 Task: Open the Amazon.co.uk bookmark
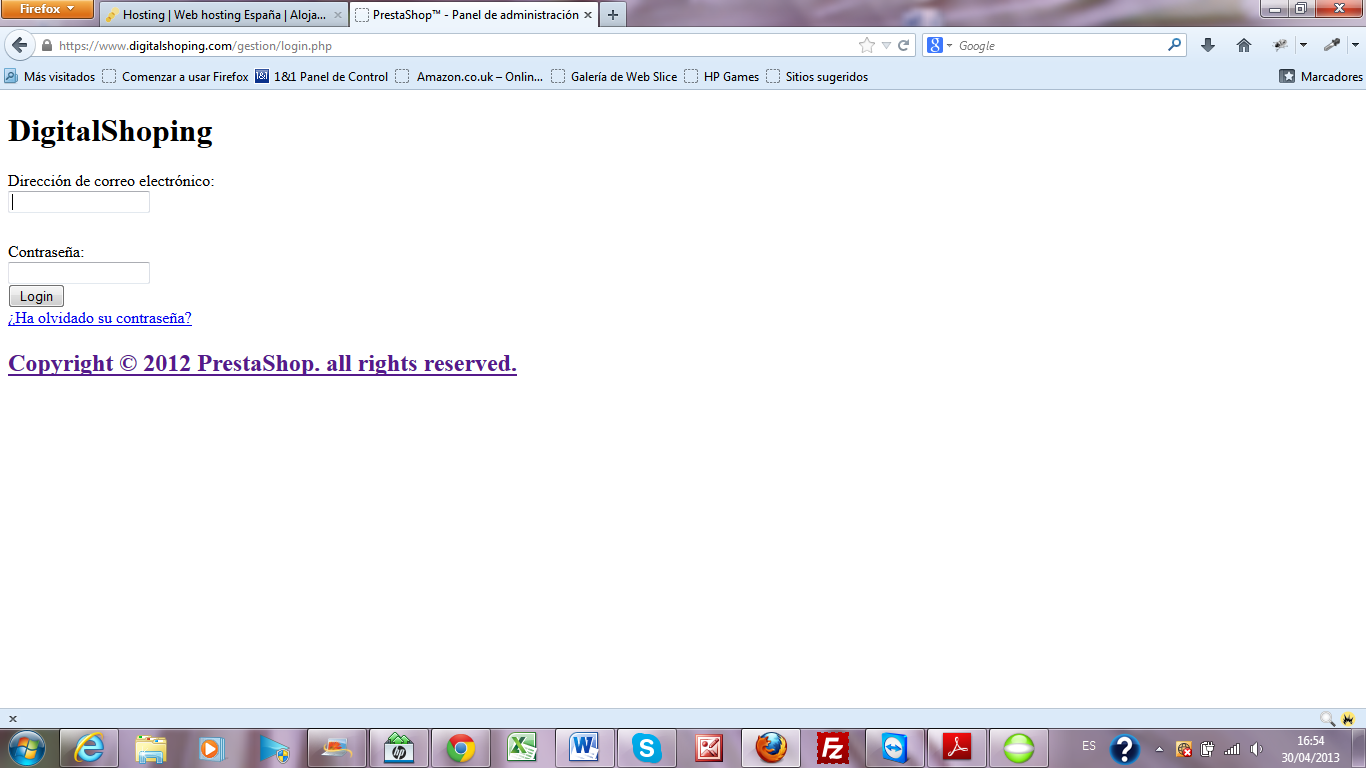pyautogui.click(x=470, y=77)
